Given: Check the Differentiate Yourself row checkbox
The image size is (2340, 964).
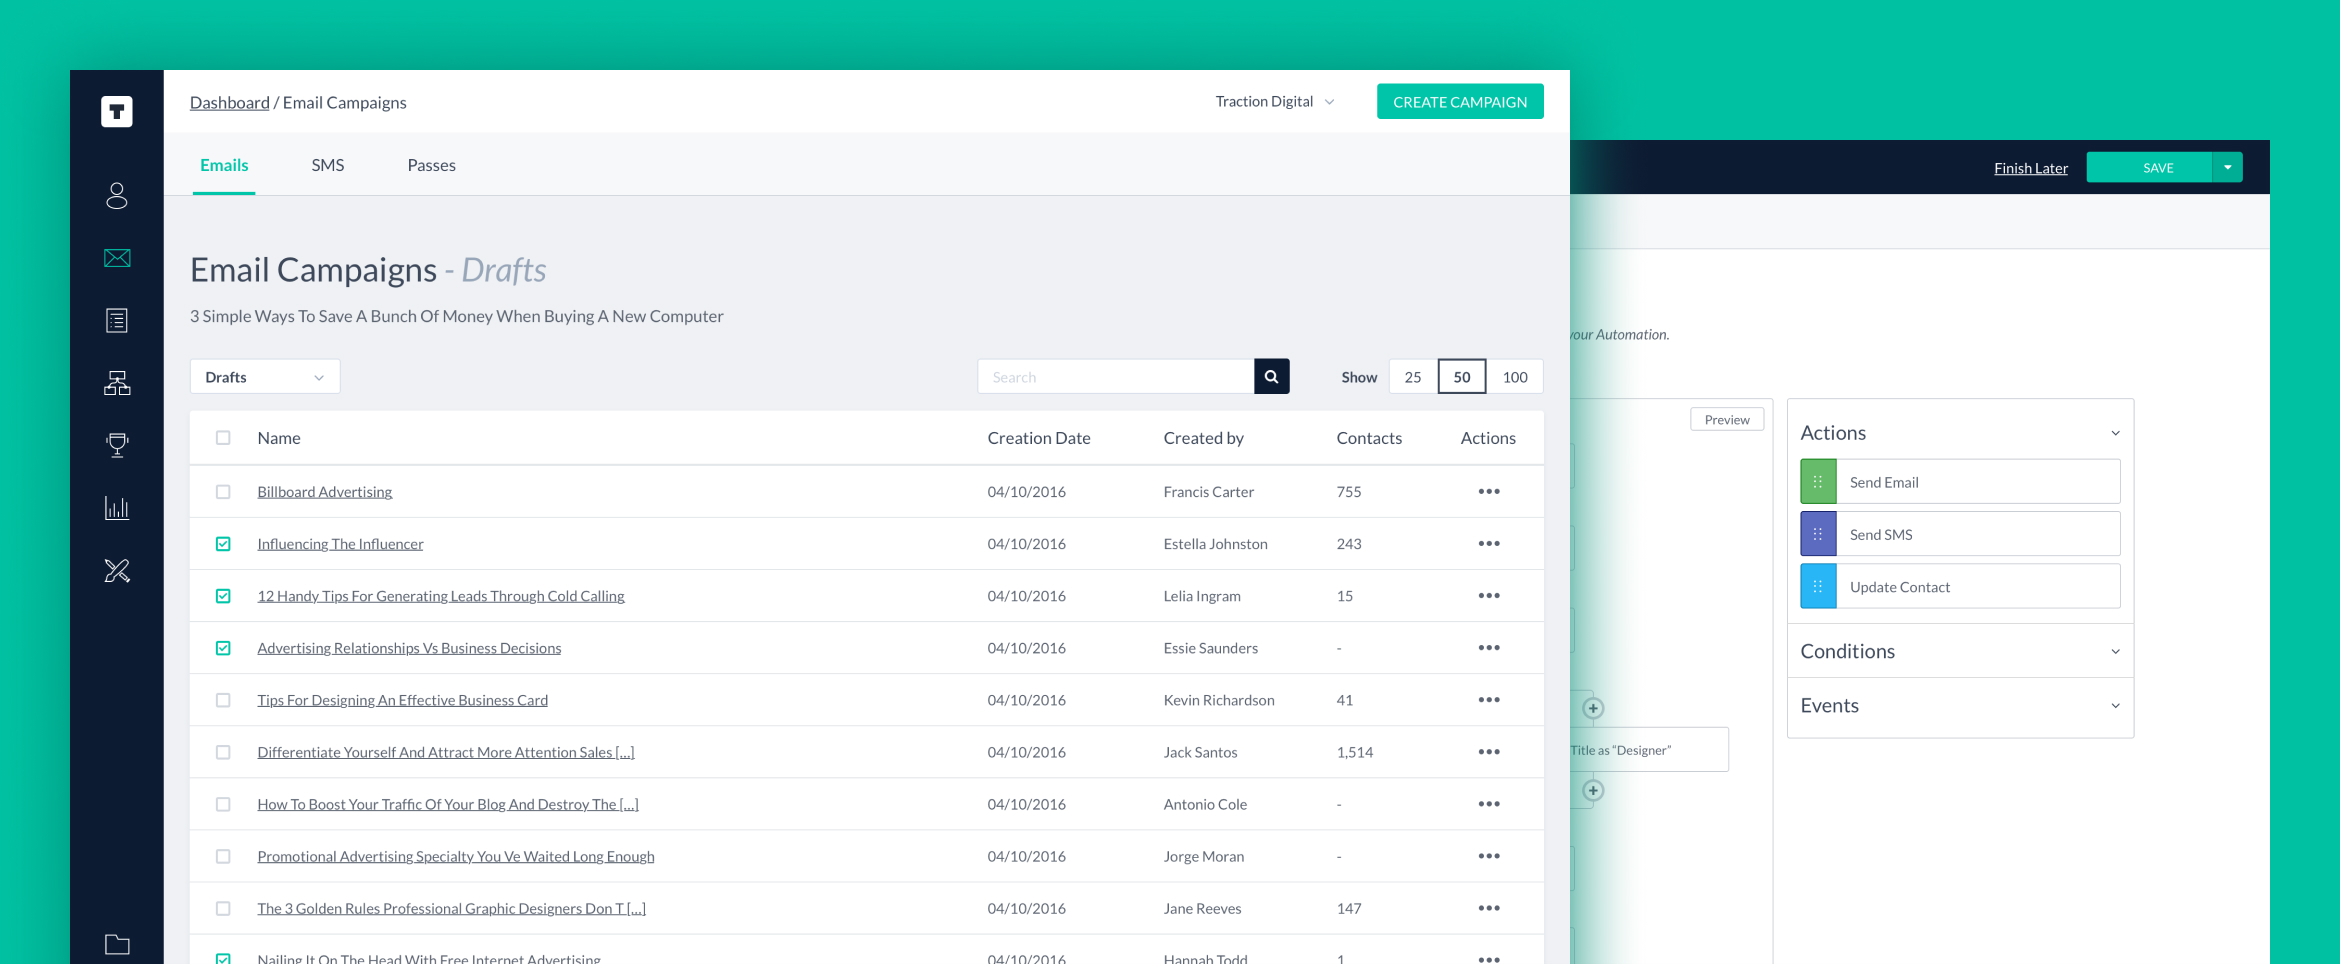Looking at the screenshot, I should click(223, 752).
